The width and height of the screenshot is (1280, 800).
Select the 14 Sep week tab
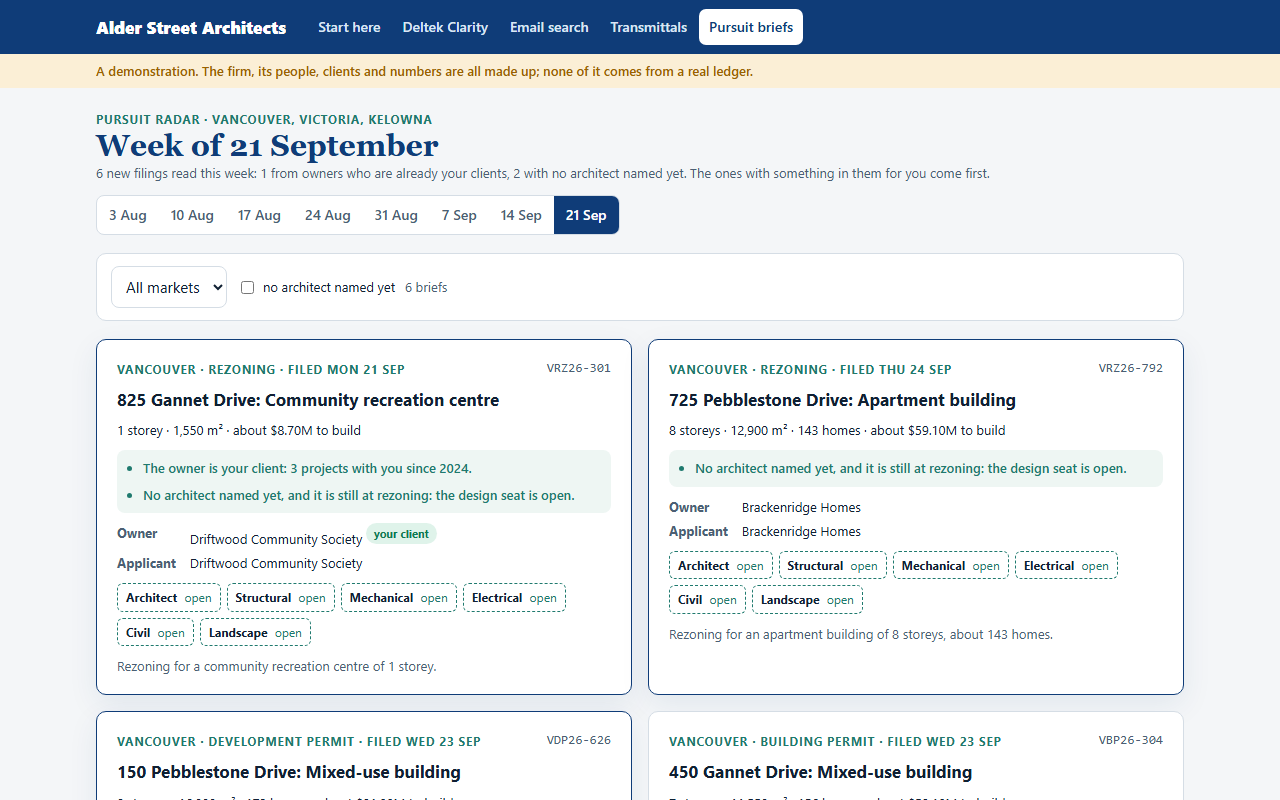(x=521, y=215)
